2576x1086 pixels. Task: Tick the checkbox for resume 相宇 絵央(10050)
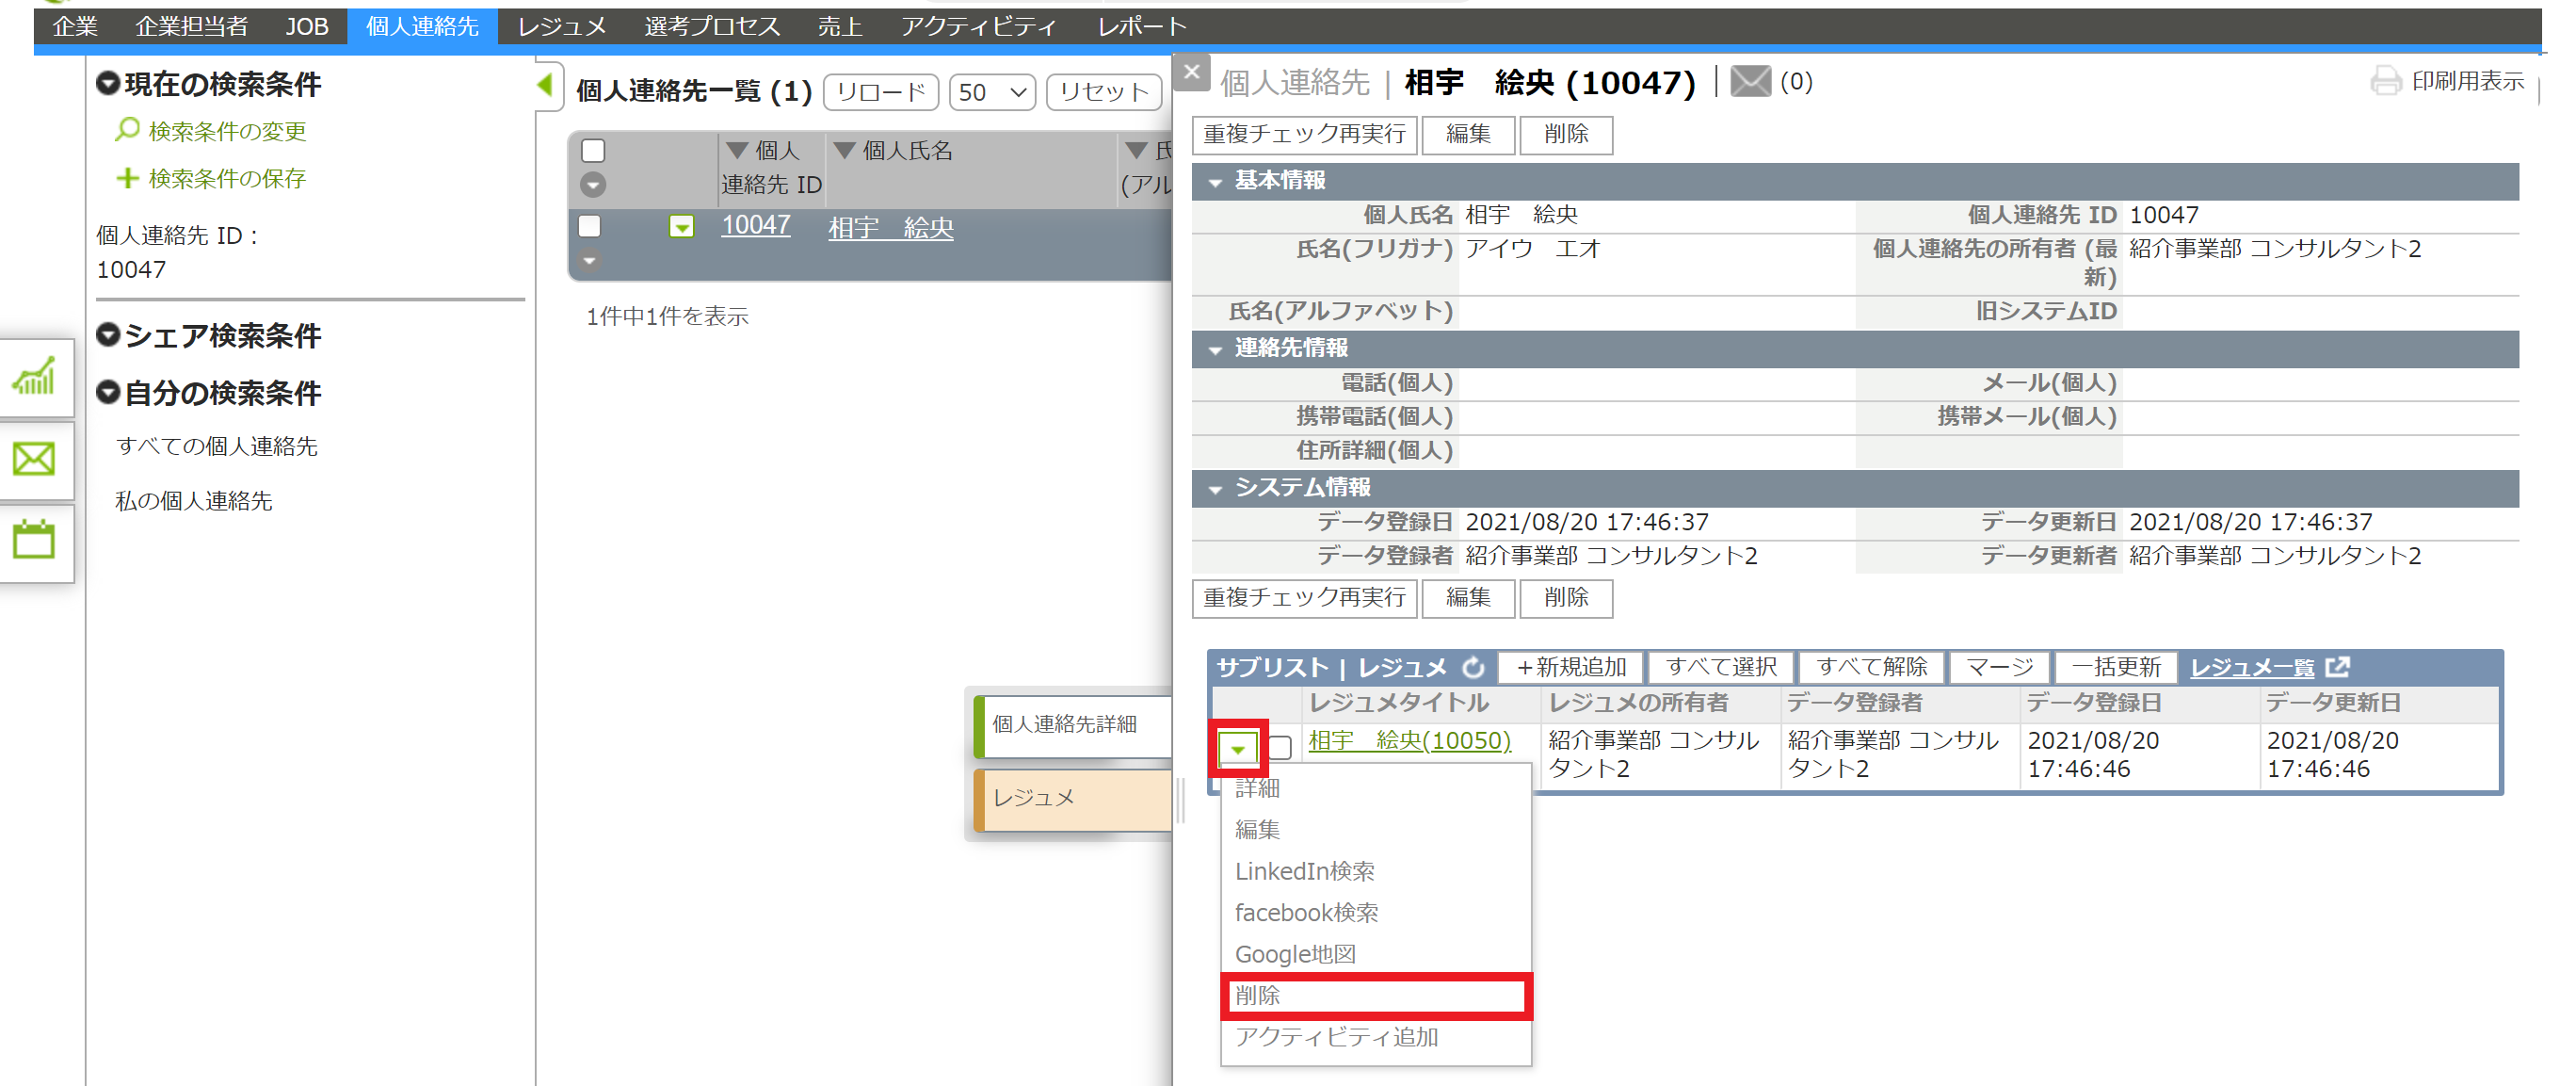pyautogui.click(x=1281, y=747)
